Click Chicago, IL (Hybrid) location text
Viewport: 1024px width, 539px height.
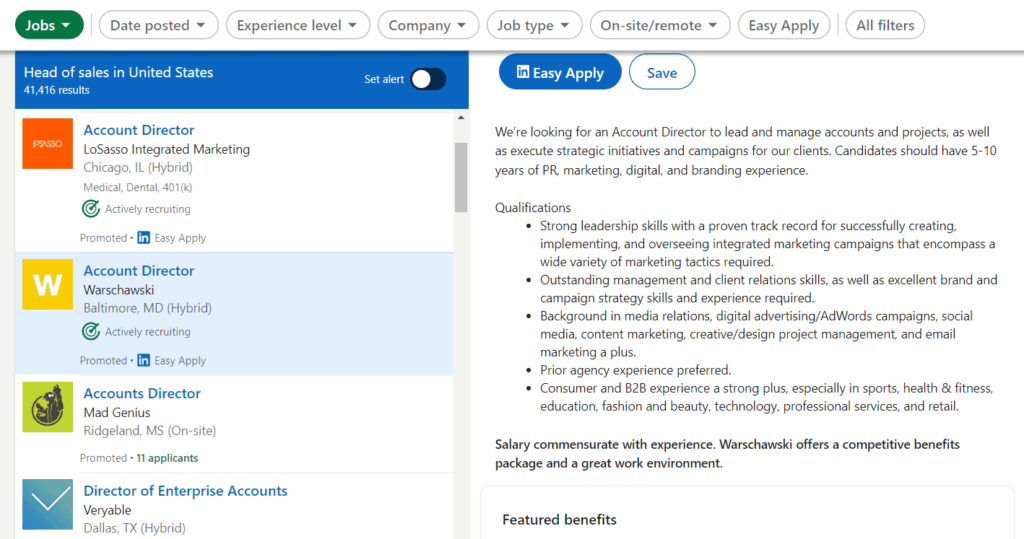tap(138, 167)
